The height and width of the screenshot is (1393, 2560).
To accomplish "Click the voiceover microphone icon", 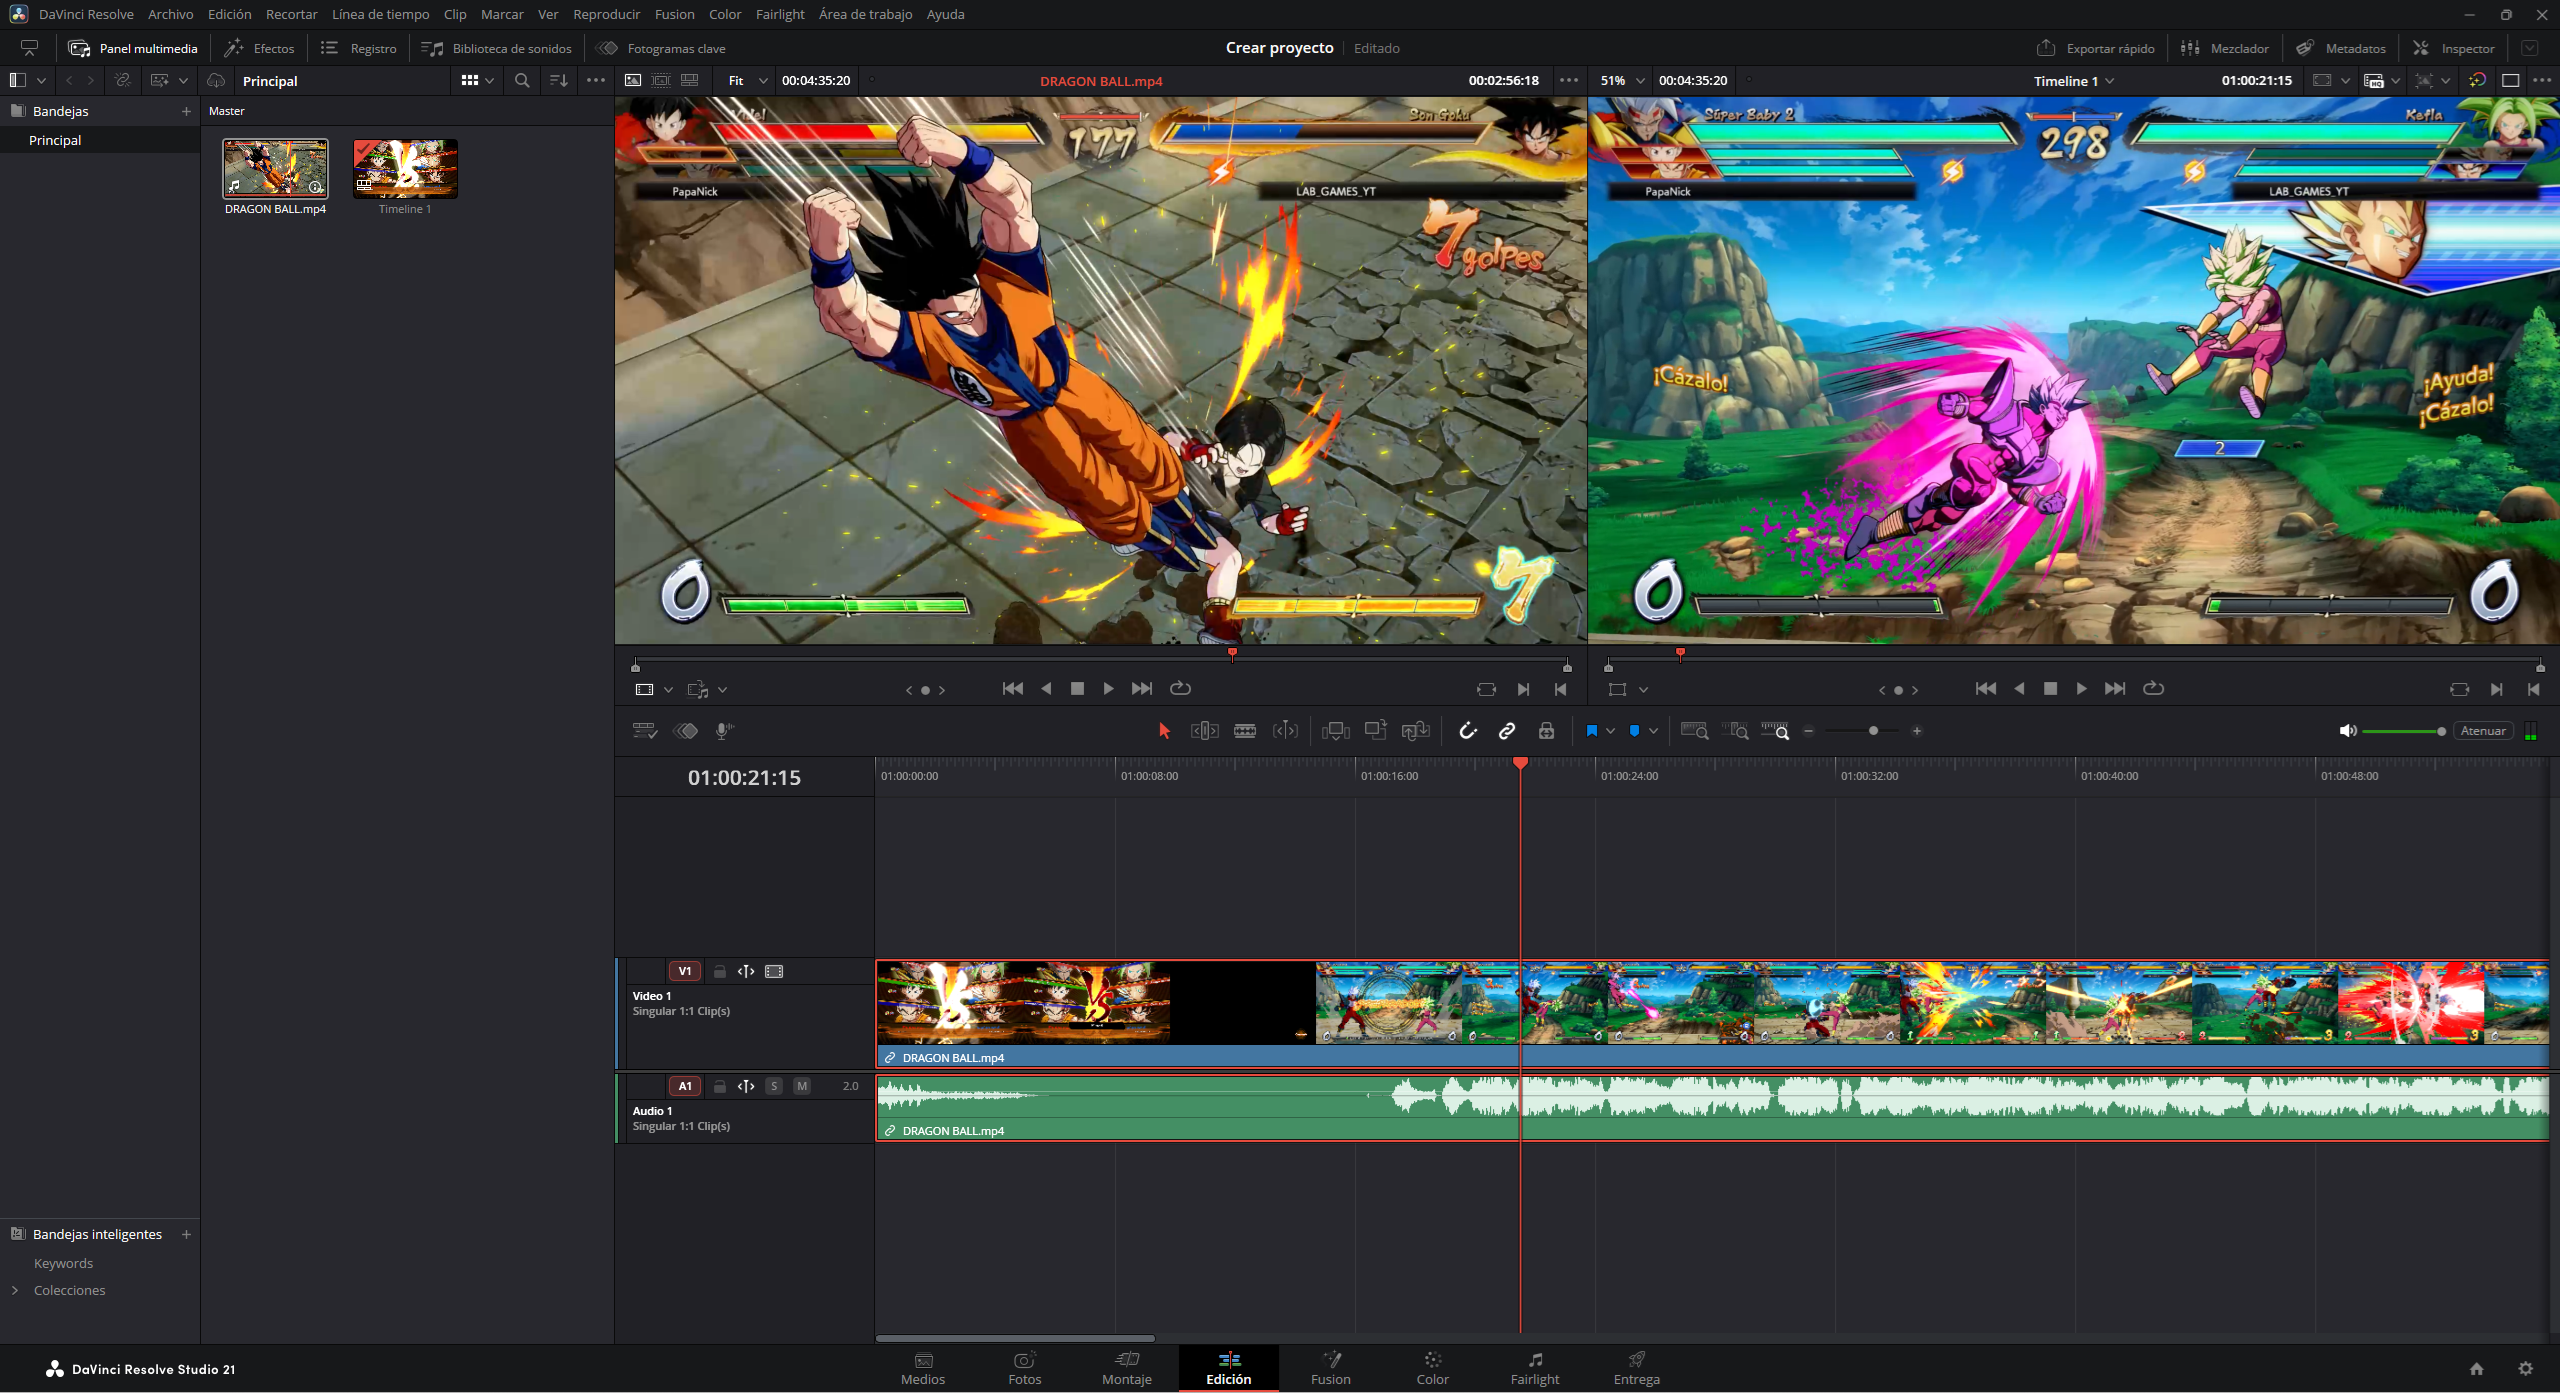I will (x=725, y=731).
